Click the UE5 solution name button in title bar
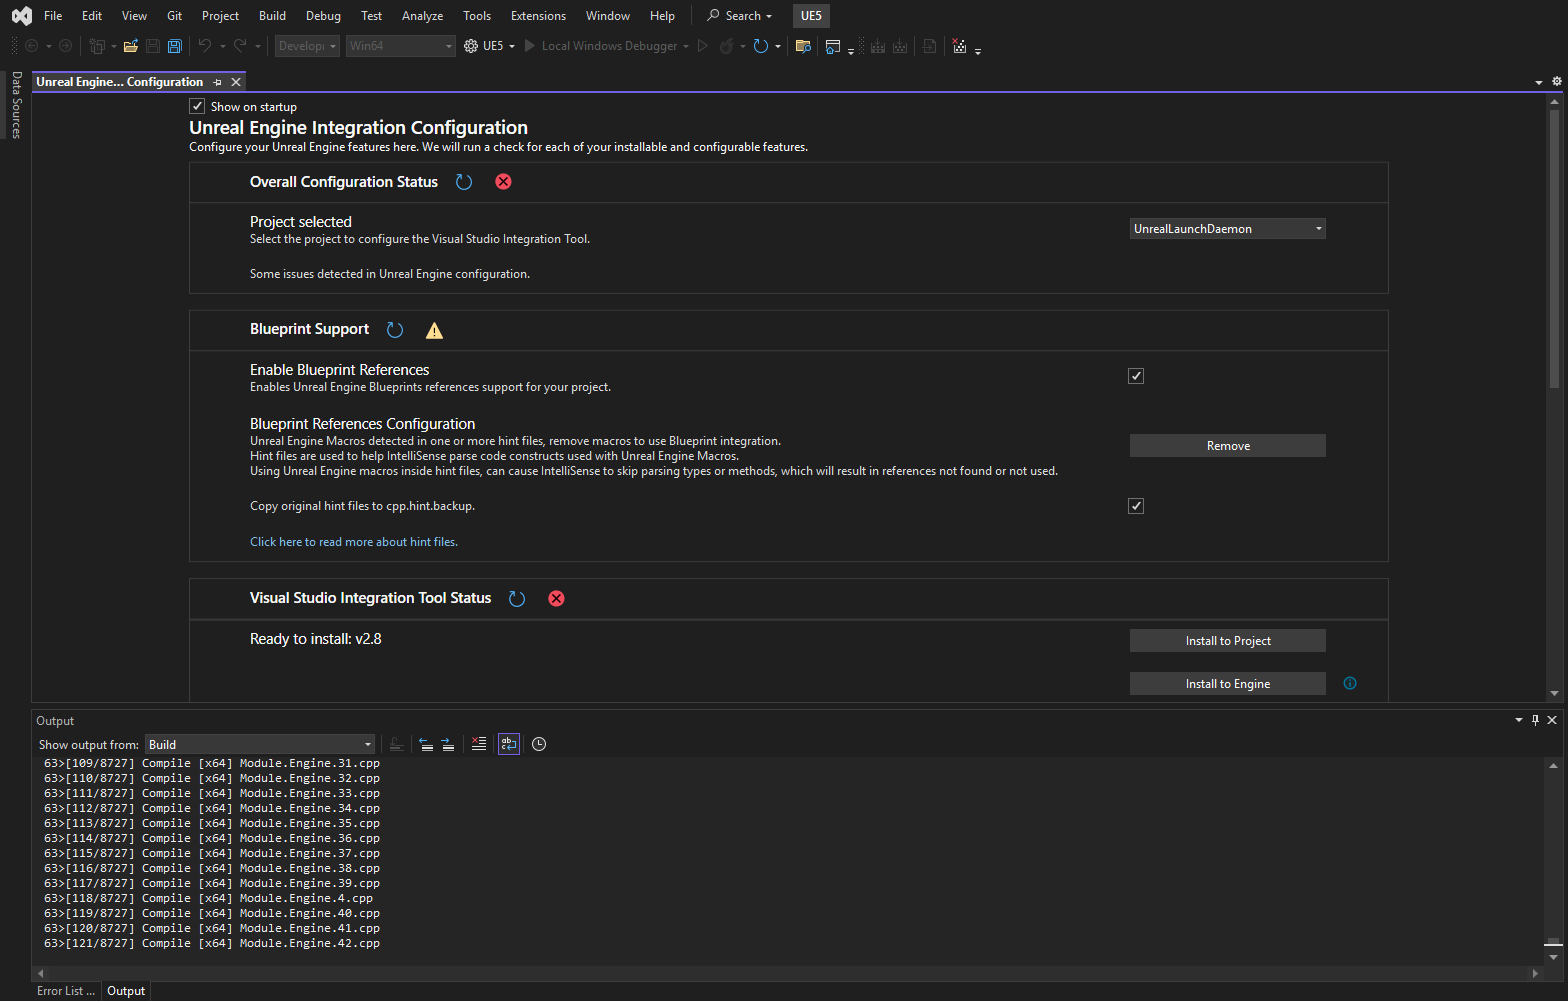This screenshot has width=1568, height=1001. [x=811, y=16]
